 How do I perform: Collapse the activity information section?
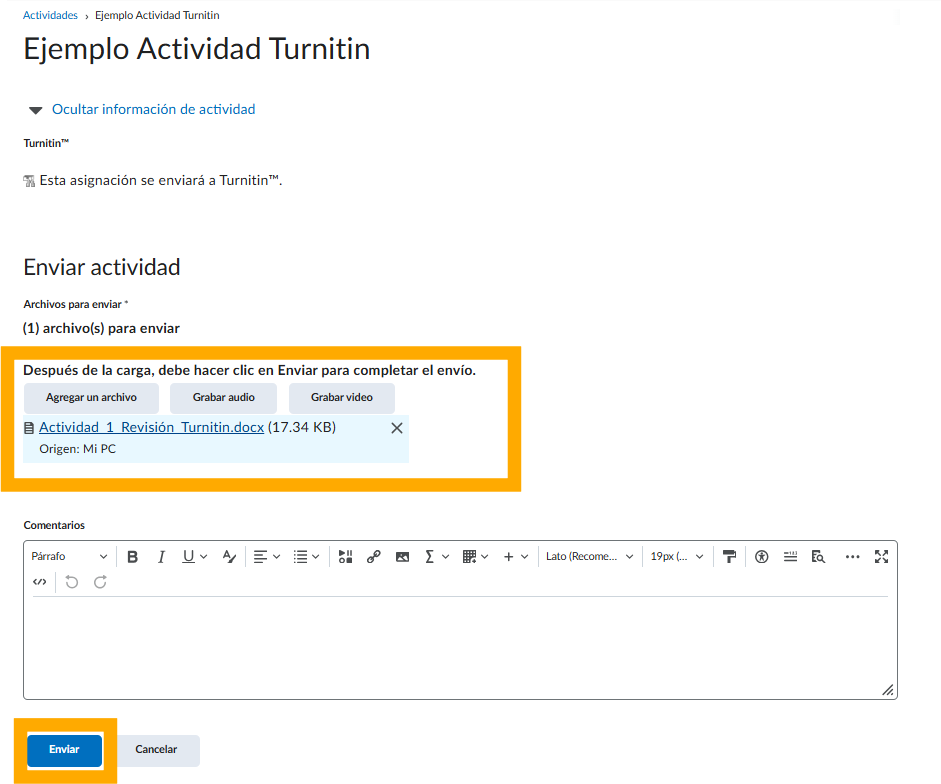point(153,110)
